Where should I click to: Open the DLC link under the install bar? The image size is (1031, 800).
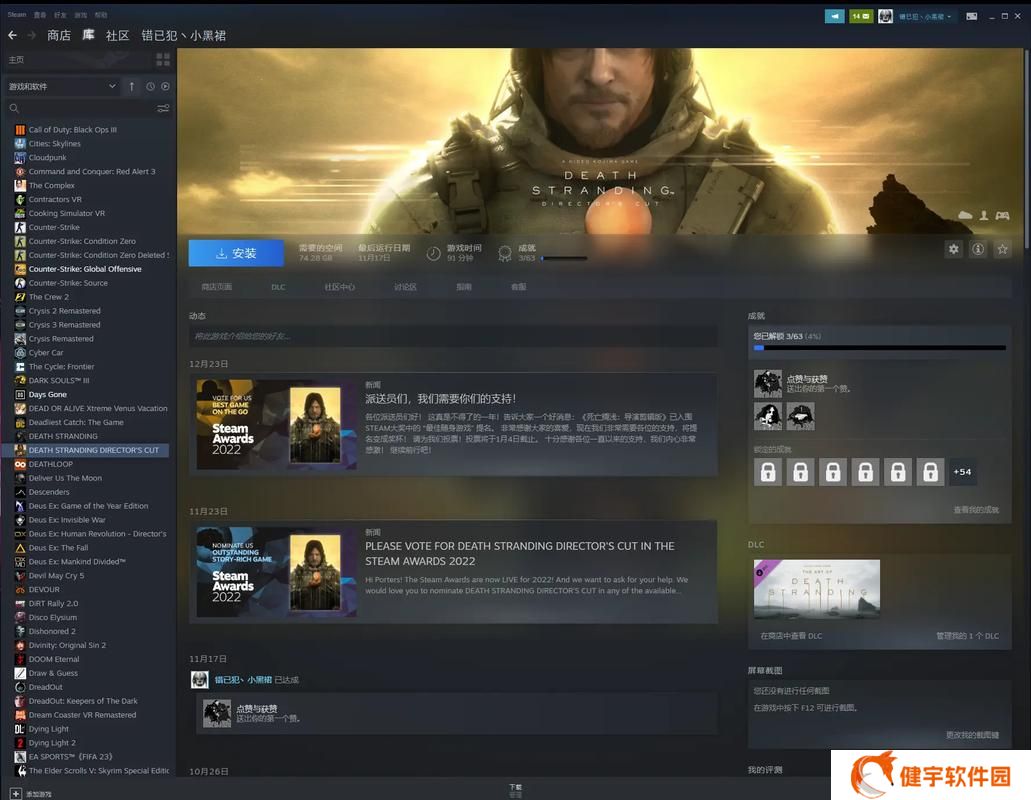point(278,287)
